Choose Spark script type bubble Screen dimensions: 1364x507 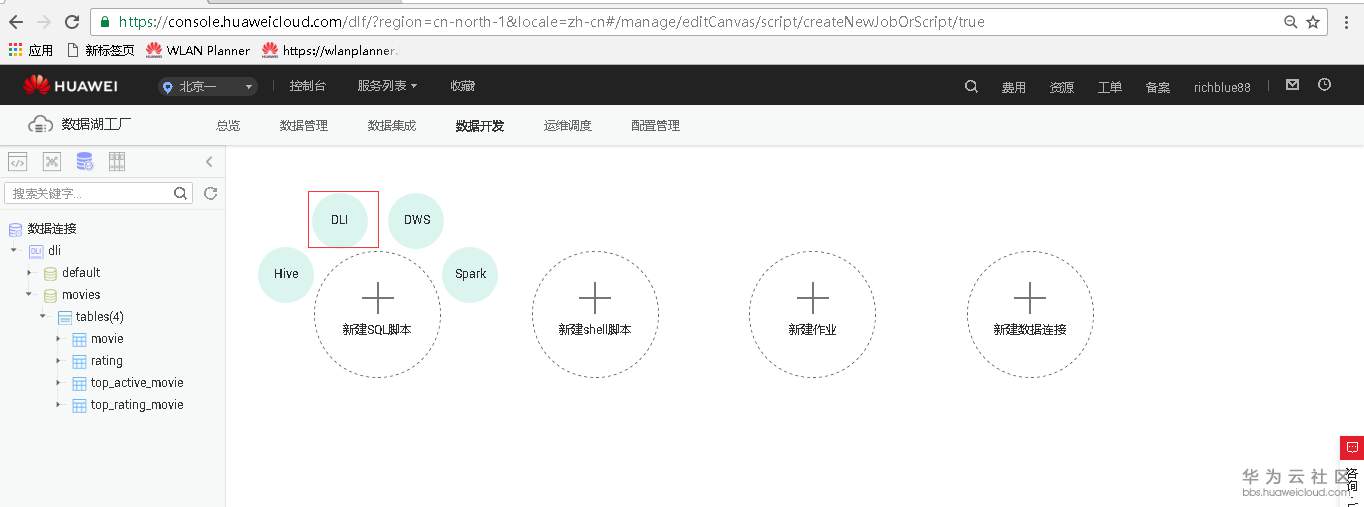click(x=470, y=274)
